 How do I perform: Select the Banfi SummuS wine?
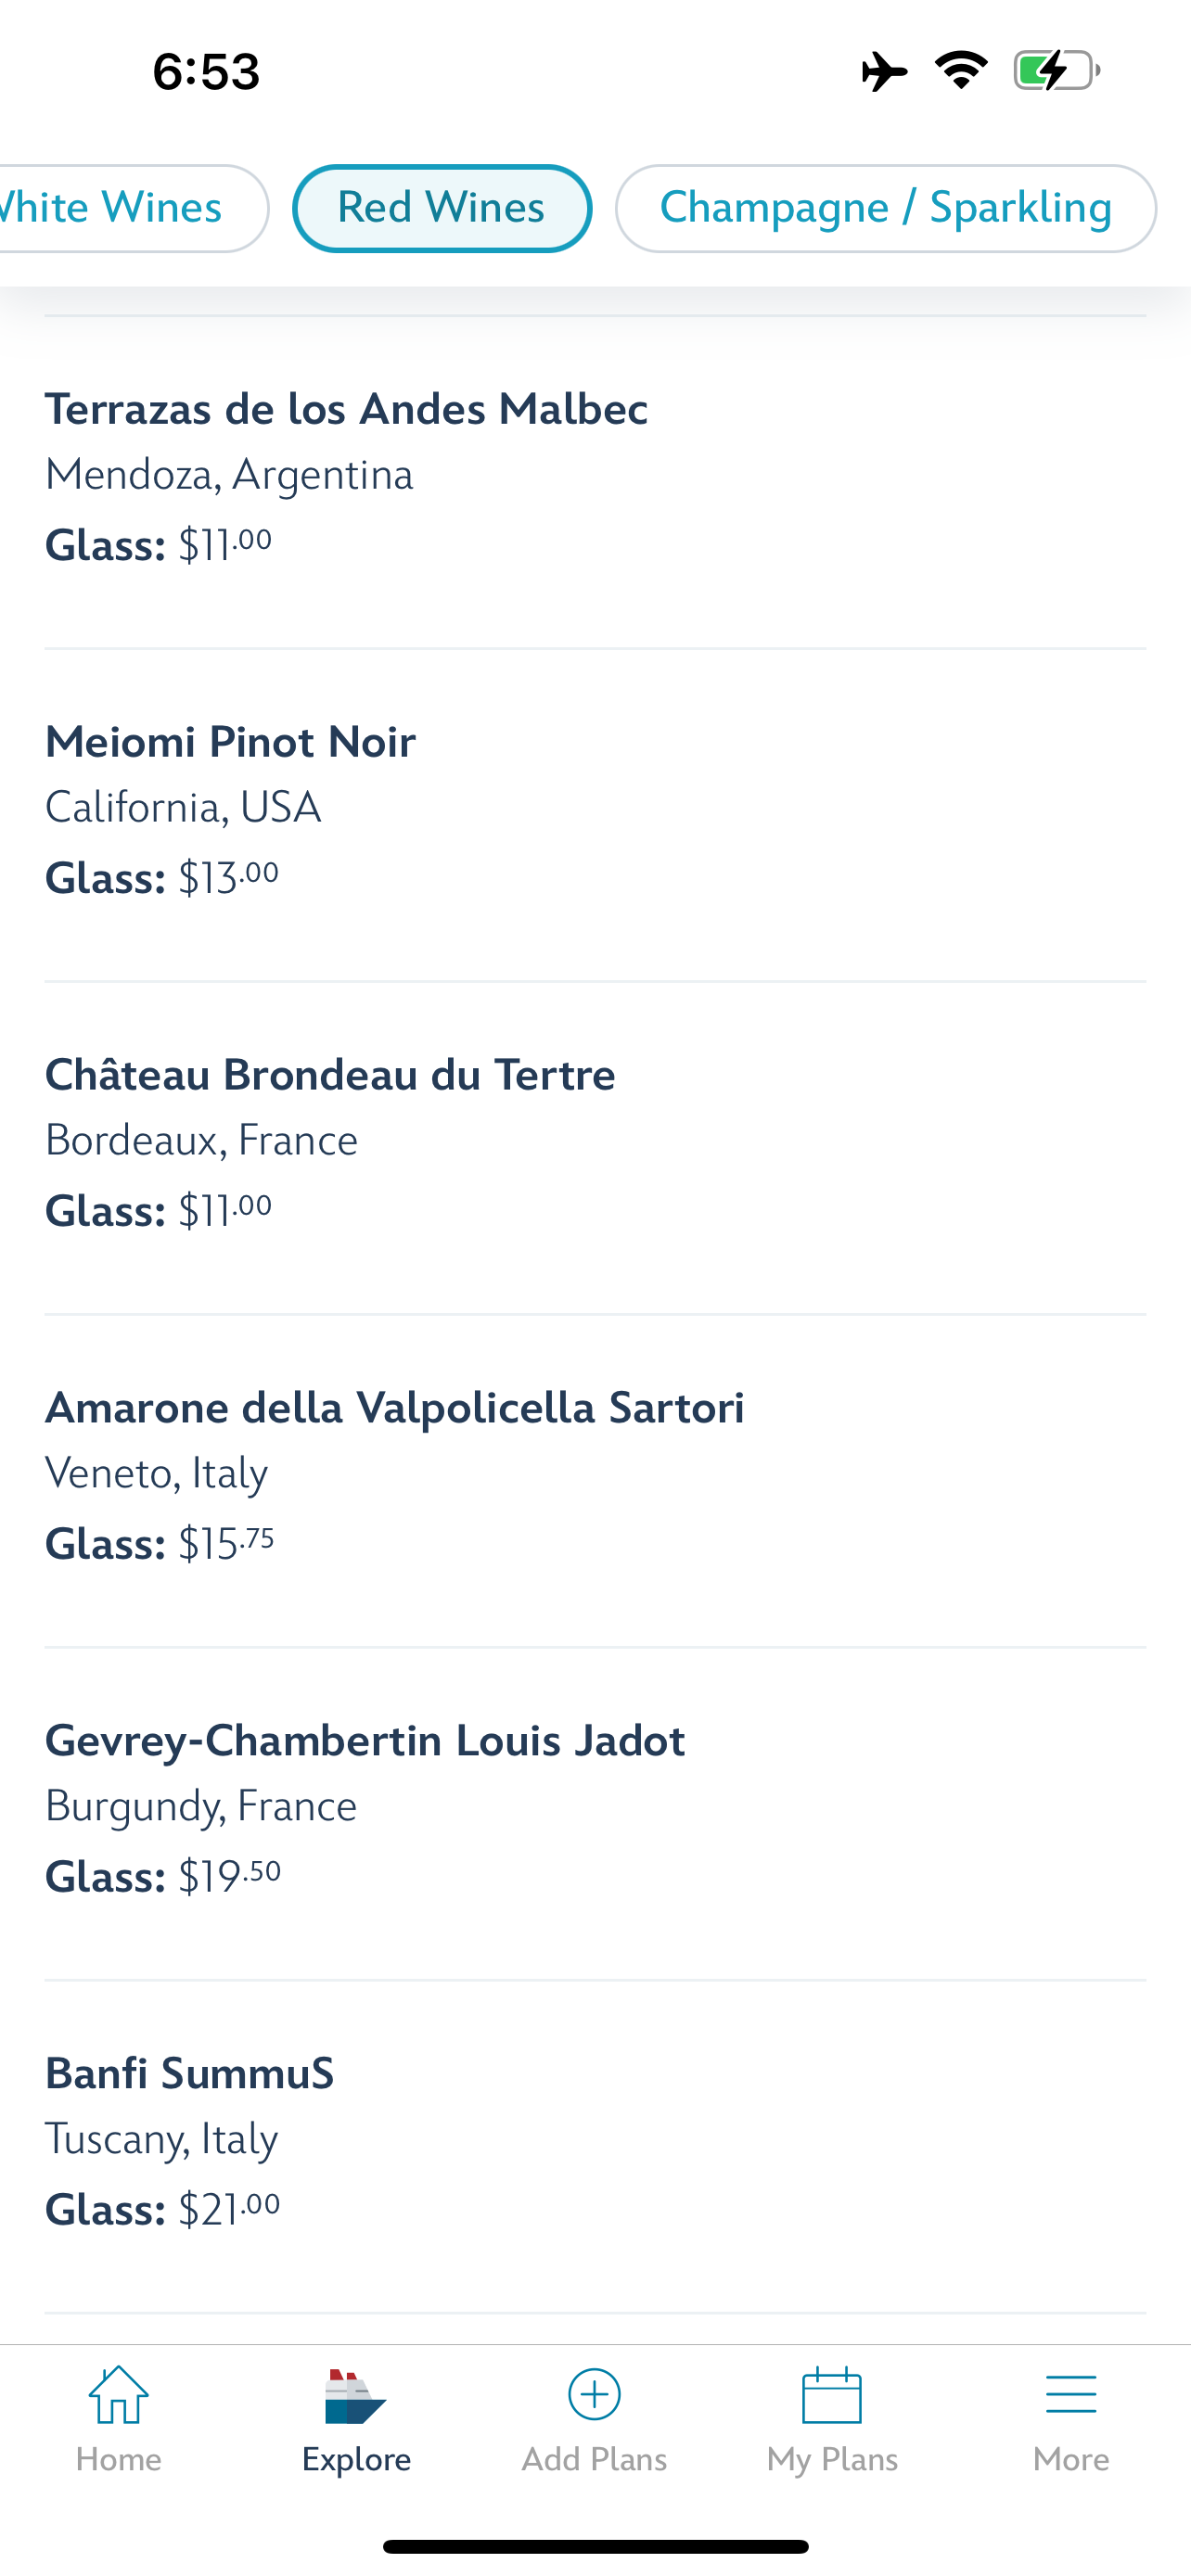click(x=190, y=2075)
